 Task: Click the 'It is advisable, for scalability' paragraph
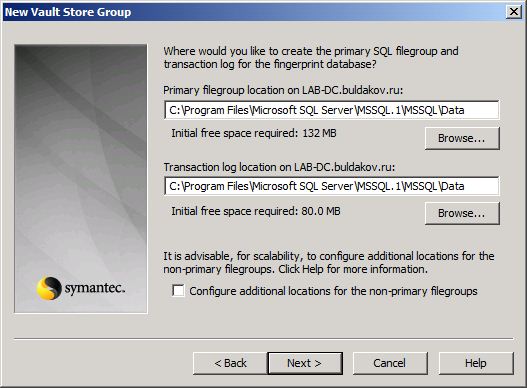click(x=329, y=263)
